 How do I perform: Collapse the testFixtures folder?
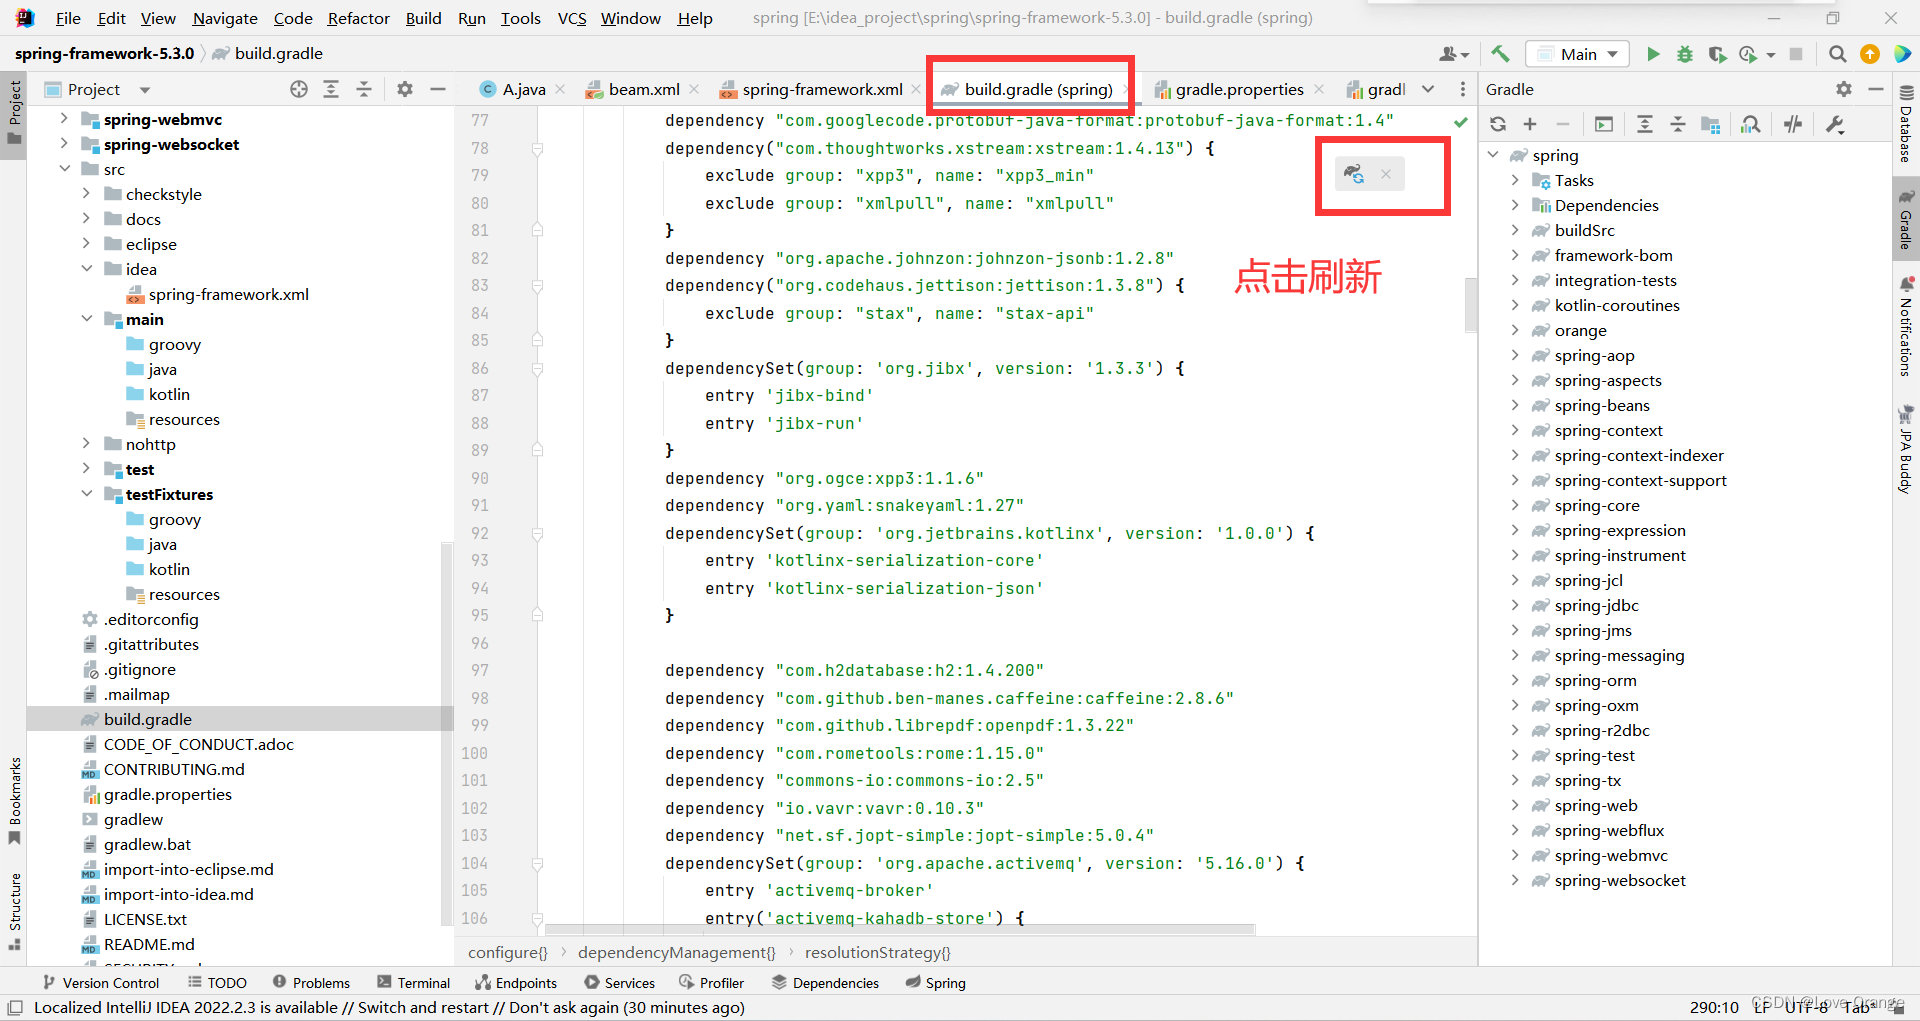coord(86,494)
